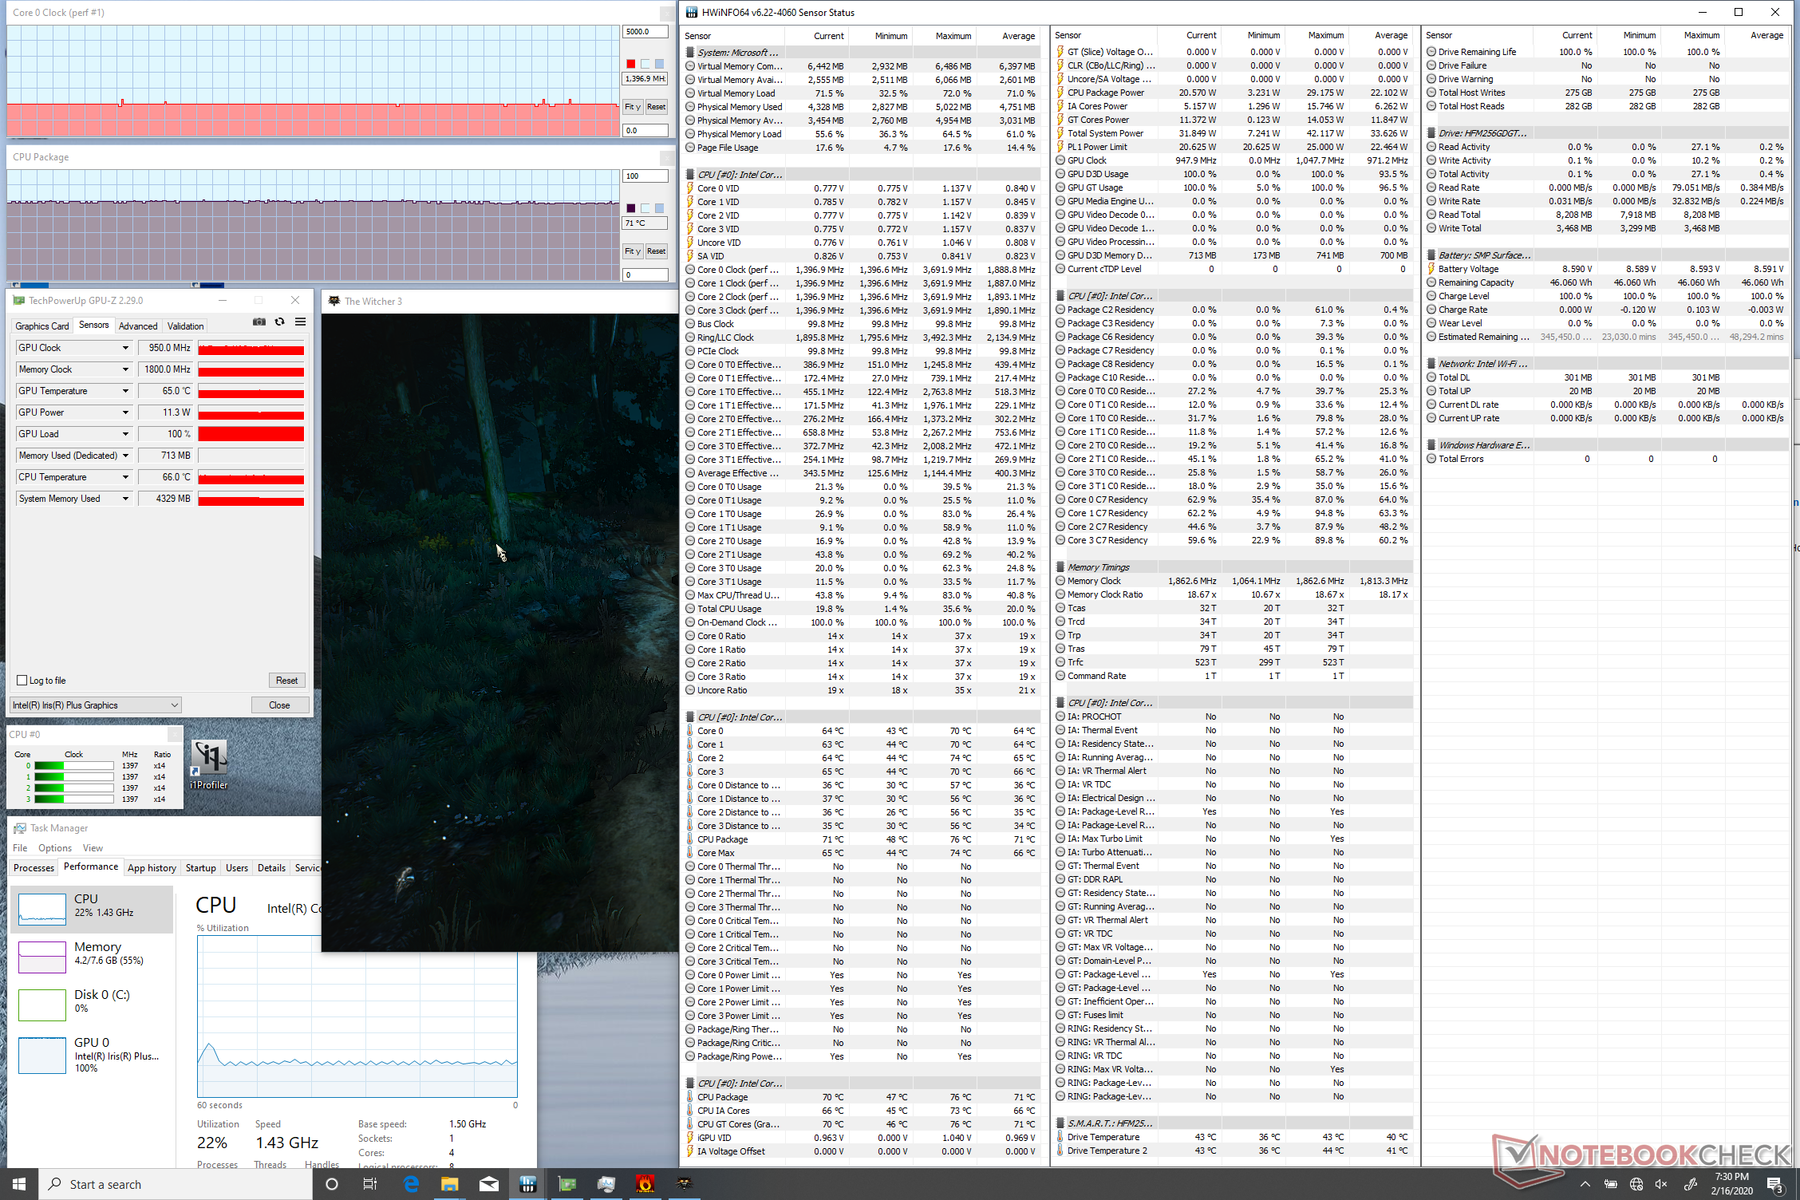Click red color swatch in Core 0 Clock graph
This screenshot has height=1200, width=1800.
click(631, 64)
